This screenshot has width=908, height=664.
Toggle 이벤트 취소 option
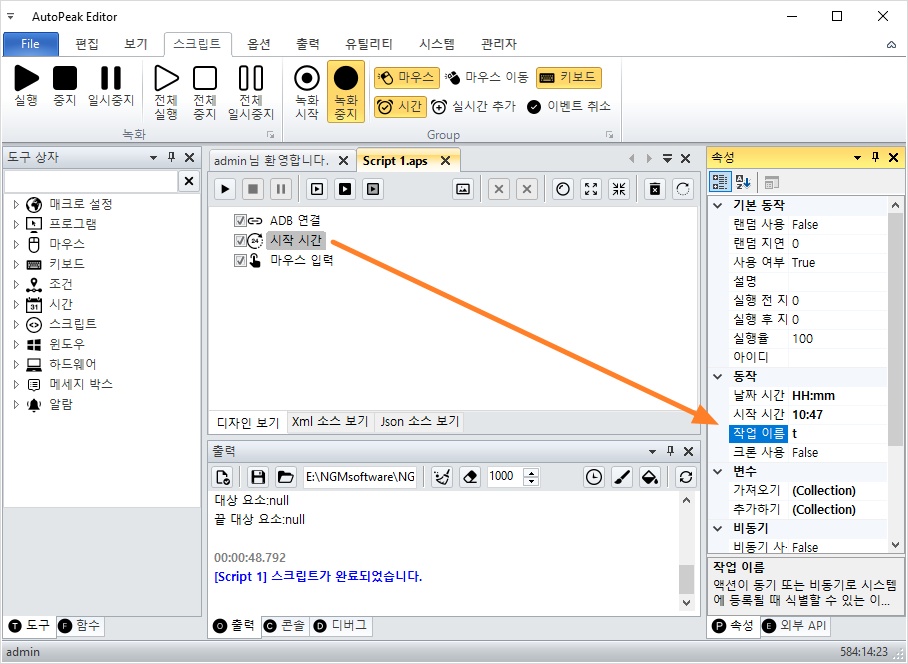pos(569,107)
